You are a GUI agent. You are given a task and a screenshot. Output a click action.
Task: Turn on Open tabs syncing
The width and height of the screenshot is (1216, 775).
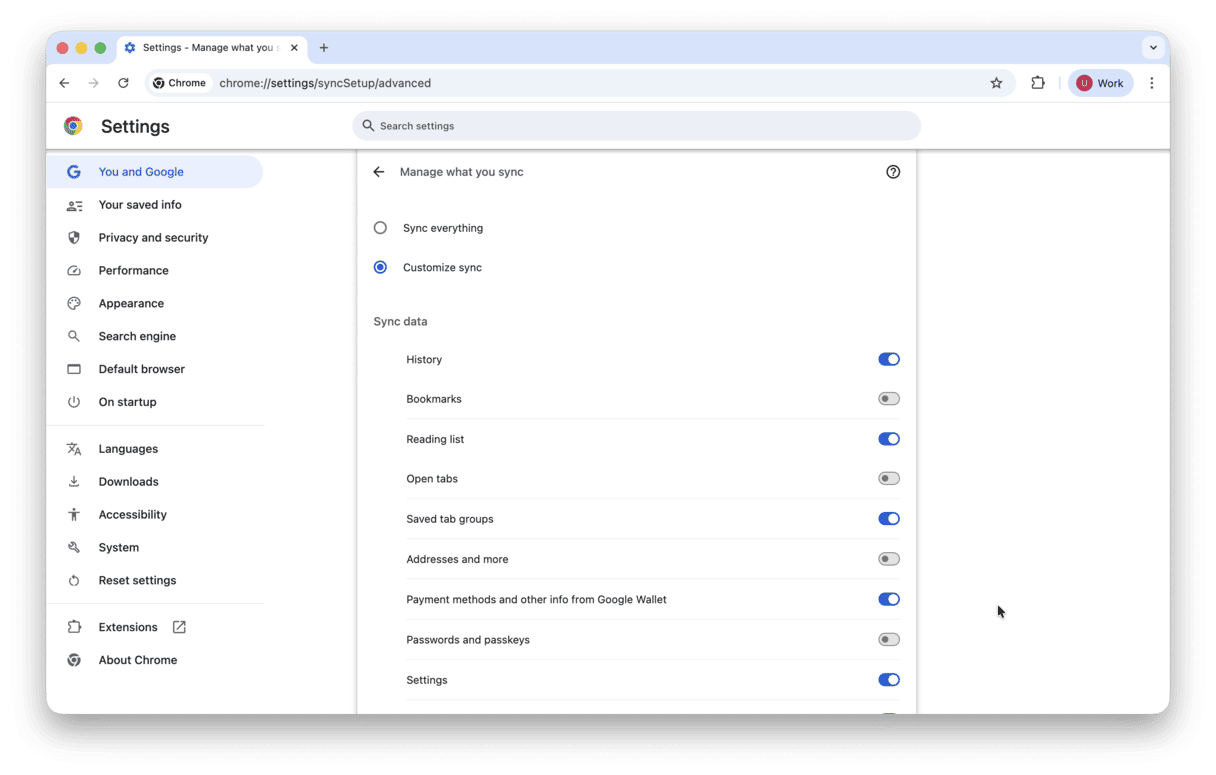(888, 478)
